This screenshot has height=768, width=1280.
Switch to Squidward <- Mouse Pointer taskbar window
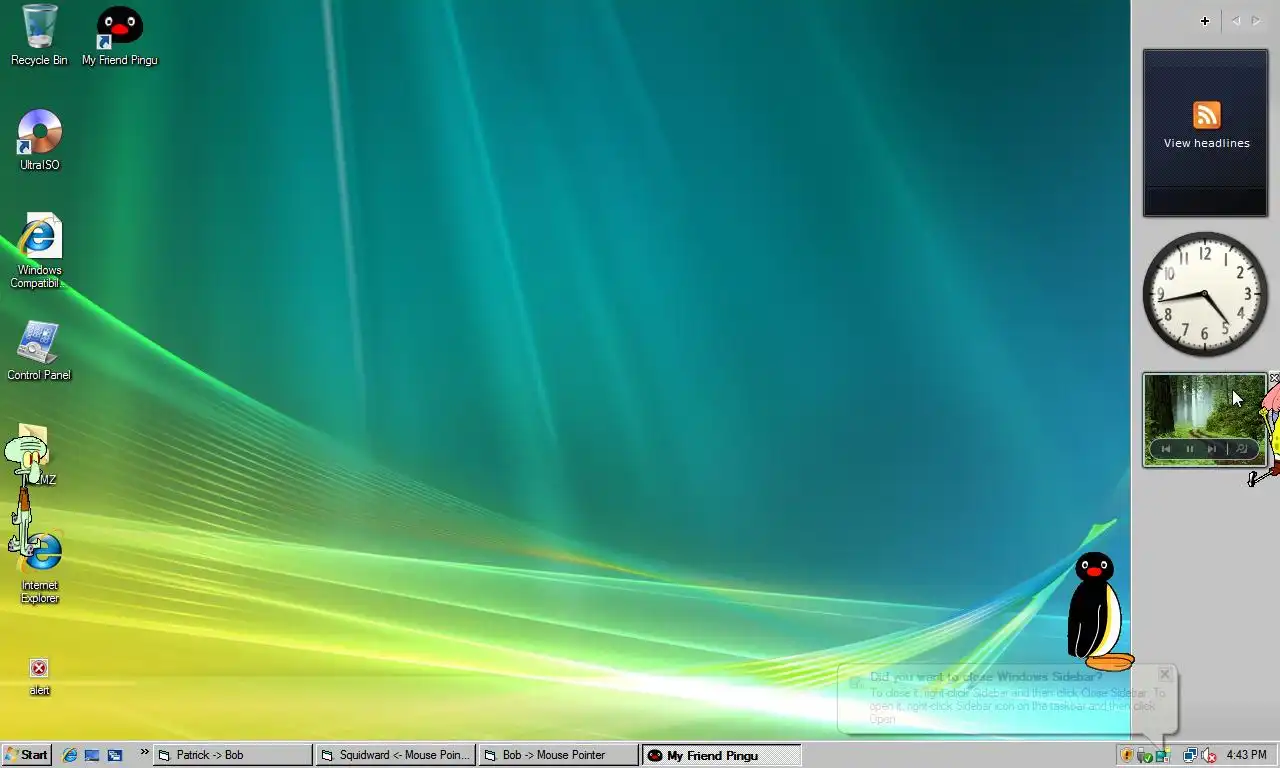click(396, 755)
